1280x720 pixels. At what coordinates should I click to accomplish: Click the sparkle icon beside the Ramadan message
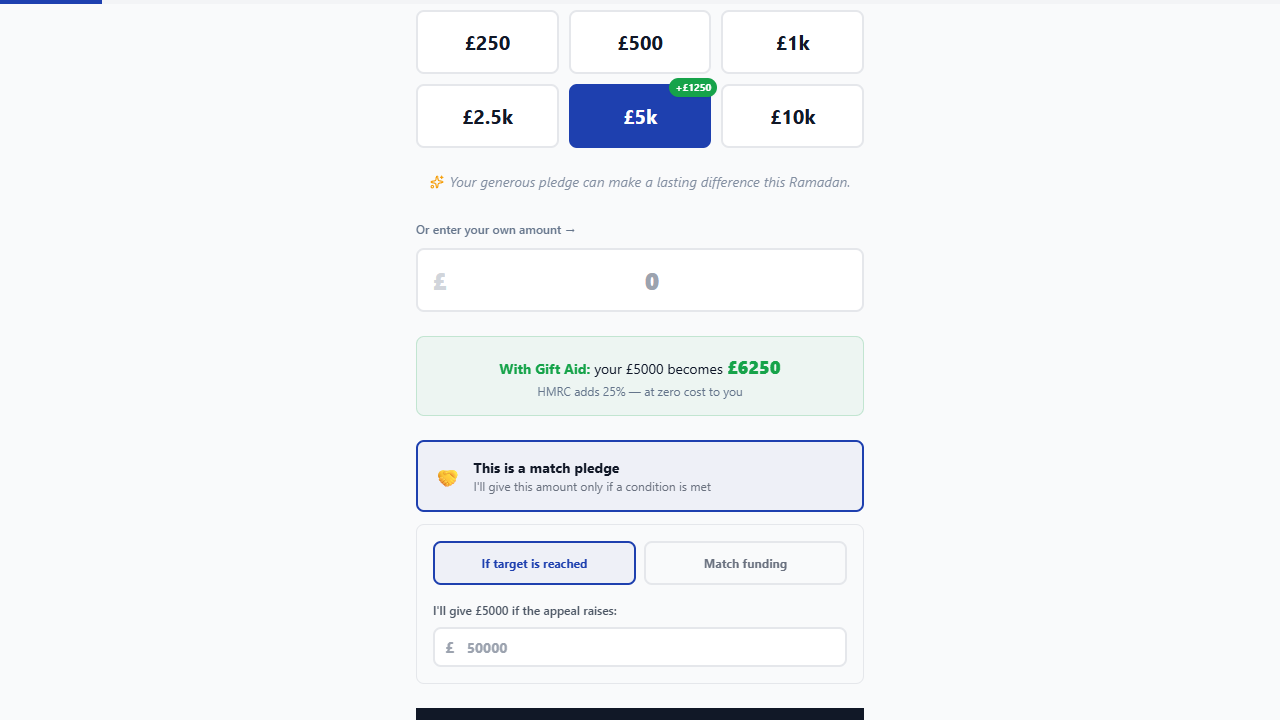436,182
